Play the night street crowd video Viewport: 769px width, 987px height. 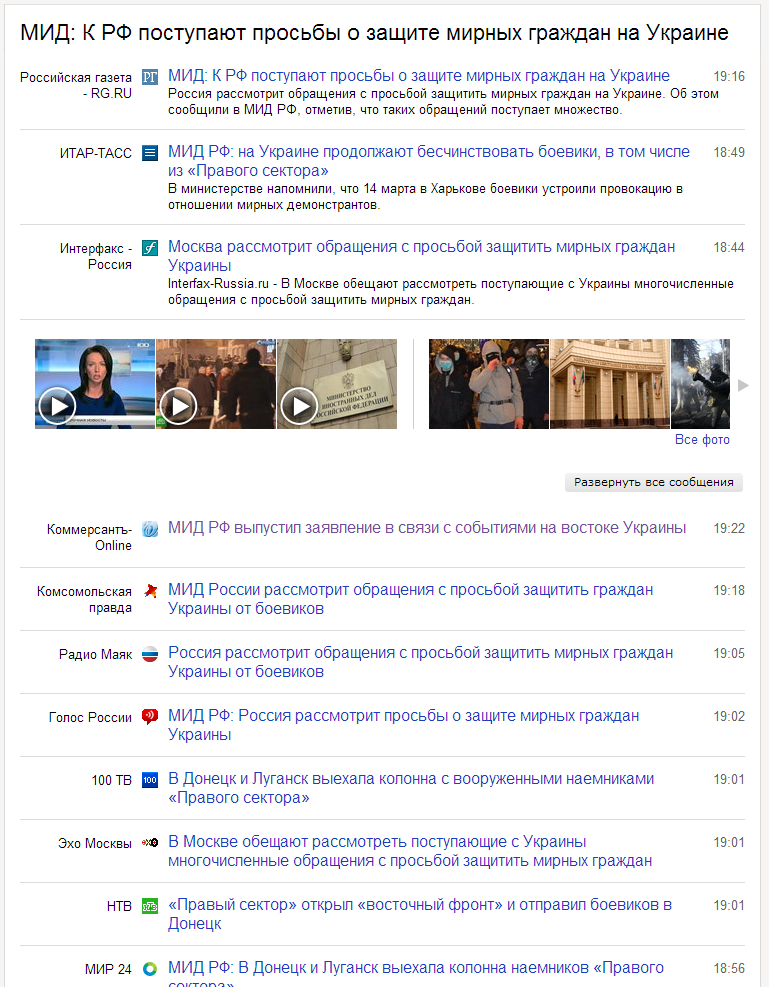click(216, 384)
